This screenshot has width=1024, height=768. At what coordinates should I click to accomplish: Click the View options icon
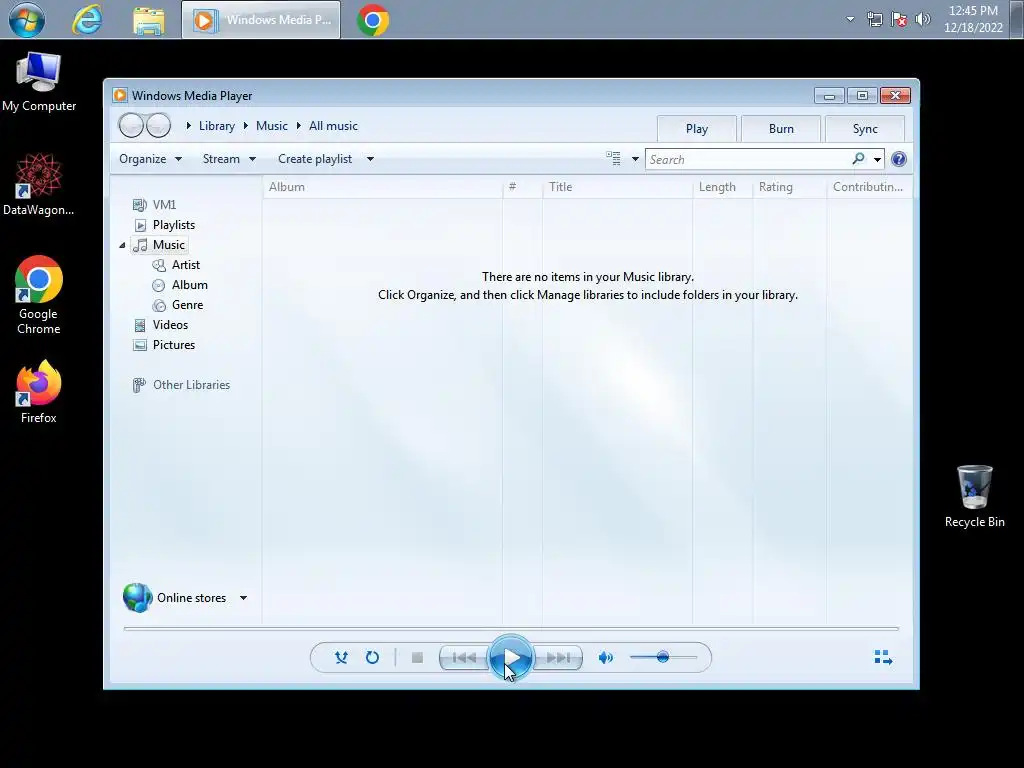613,159
